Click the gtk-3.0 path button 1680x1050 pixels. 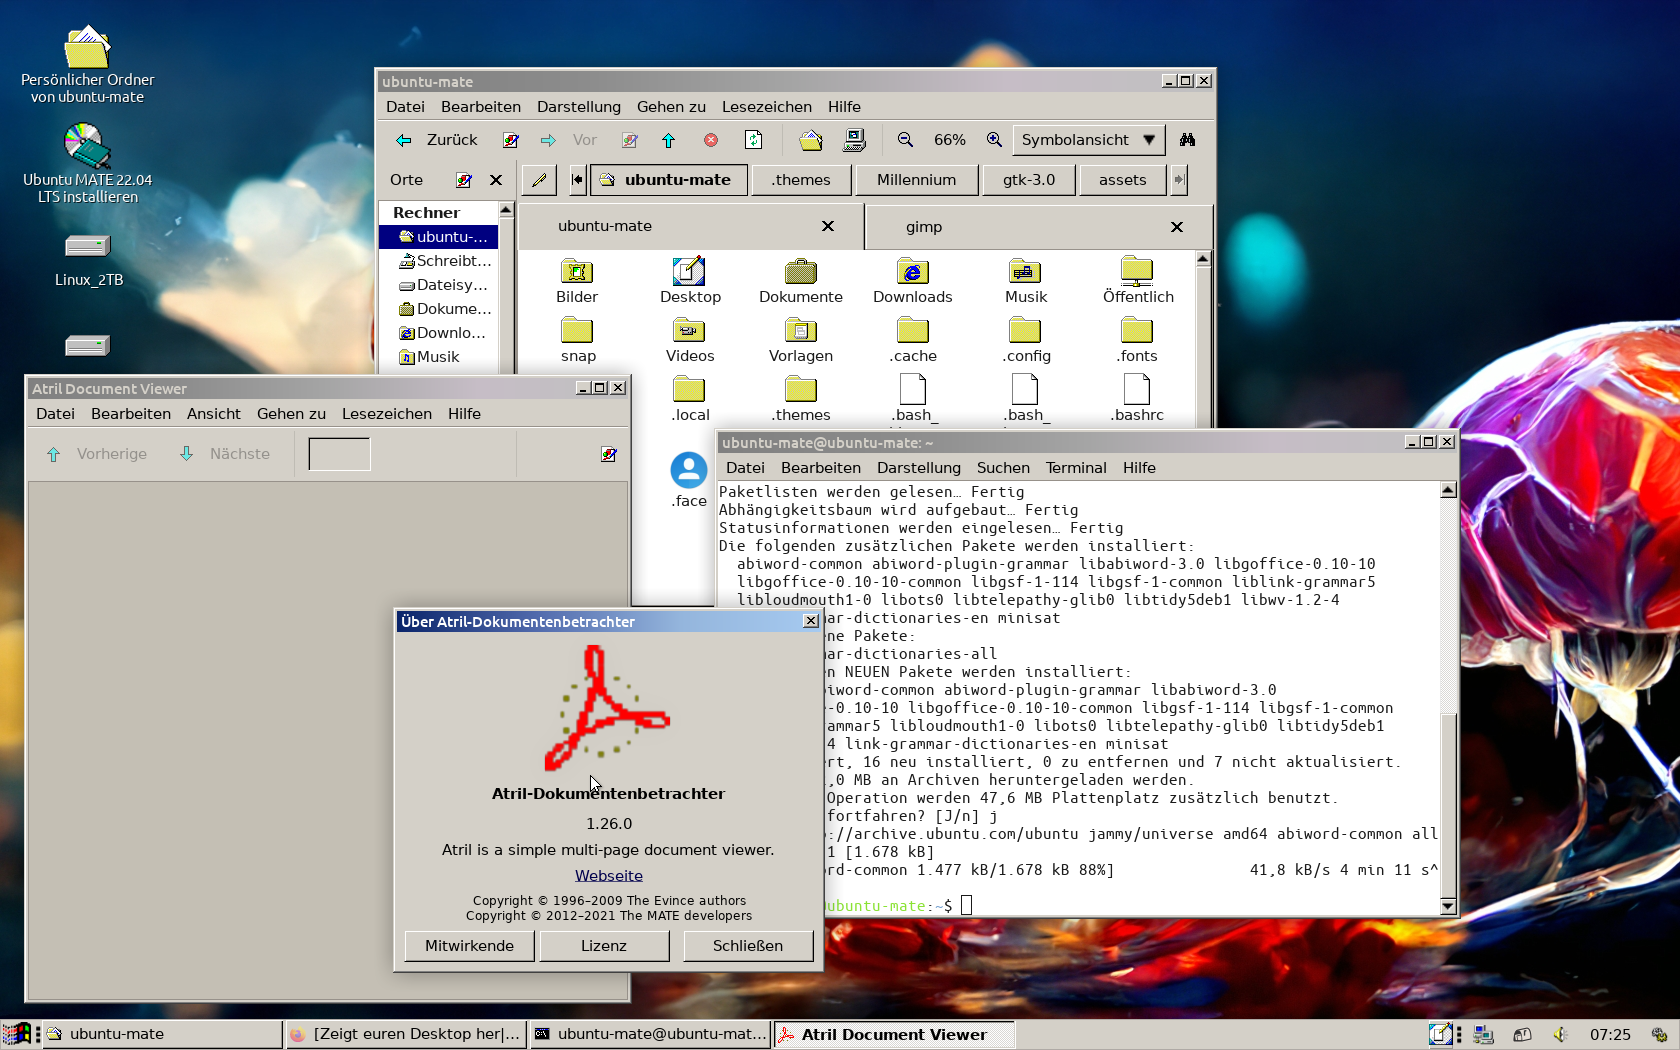coord(1029,180)
